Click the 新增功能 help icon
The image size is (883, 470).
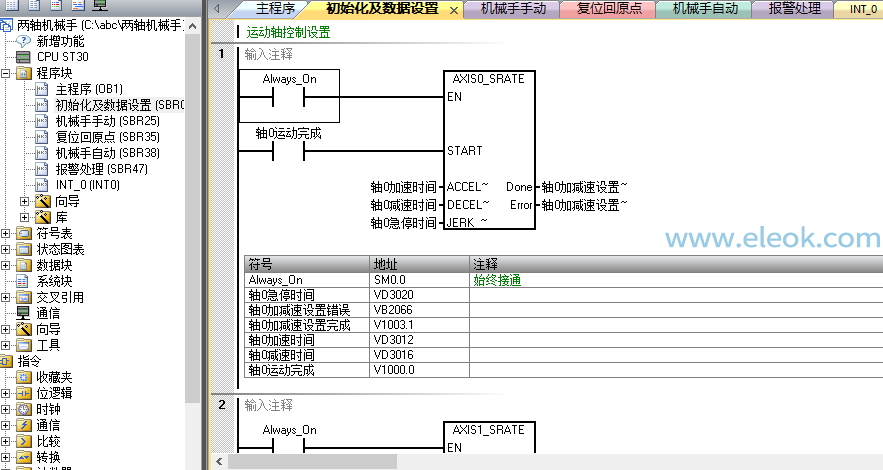(23, 41)
